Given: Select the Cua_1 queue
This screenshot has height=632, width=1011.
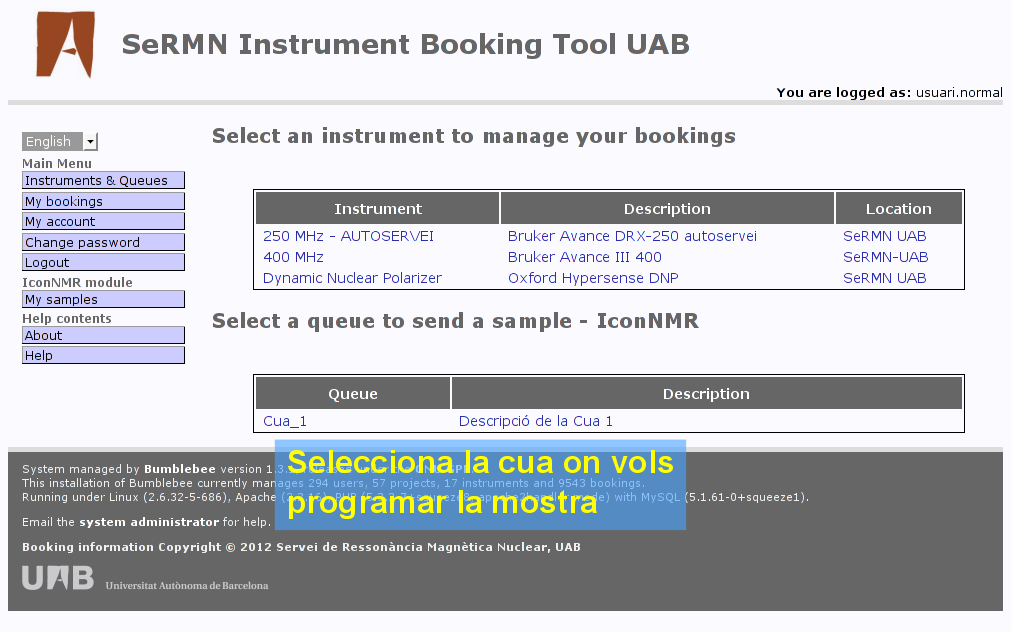Looking at the screenshot, I should [x=285, y=421].
